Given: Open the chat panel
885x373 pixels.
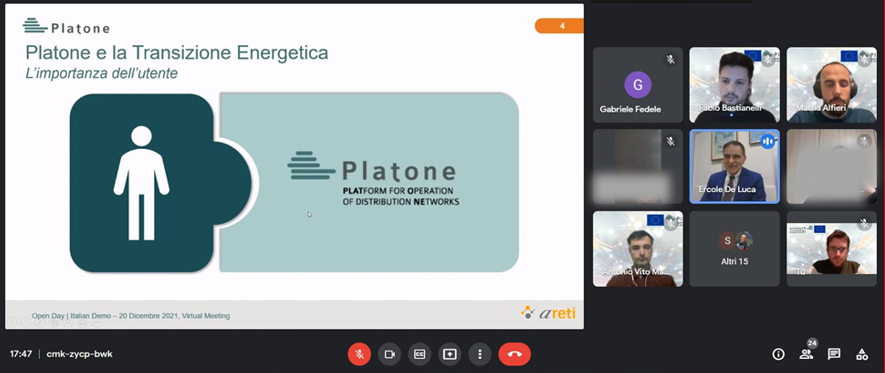Looking at the screenshot, I should pyautogui.click(x=834, y=354).
